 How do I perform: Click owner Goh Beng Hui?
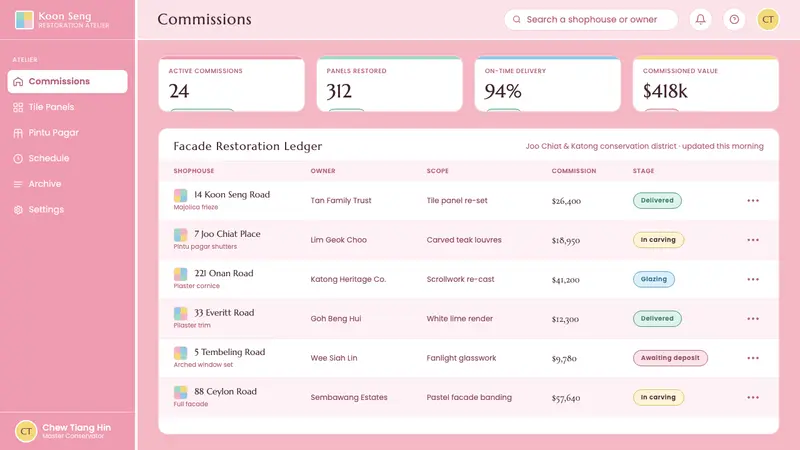pos(336,318)
